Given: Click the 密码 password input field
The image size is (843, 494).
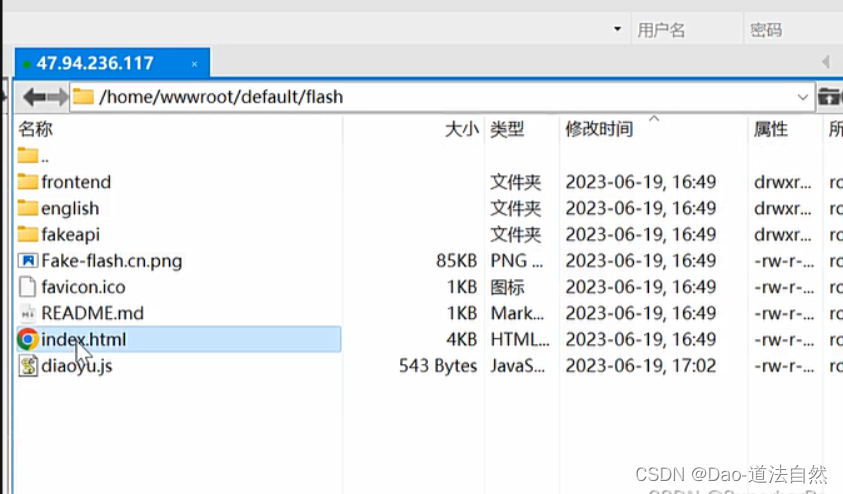Looking at the screenshot, I should [x=794, y=30].
